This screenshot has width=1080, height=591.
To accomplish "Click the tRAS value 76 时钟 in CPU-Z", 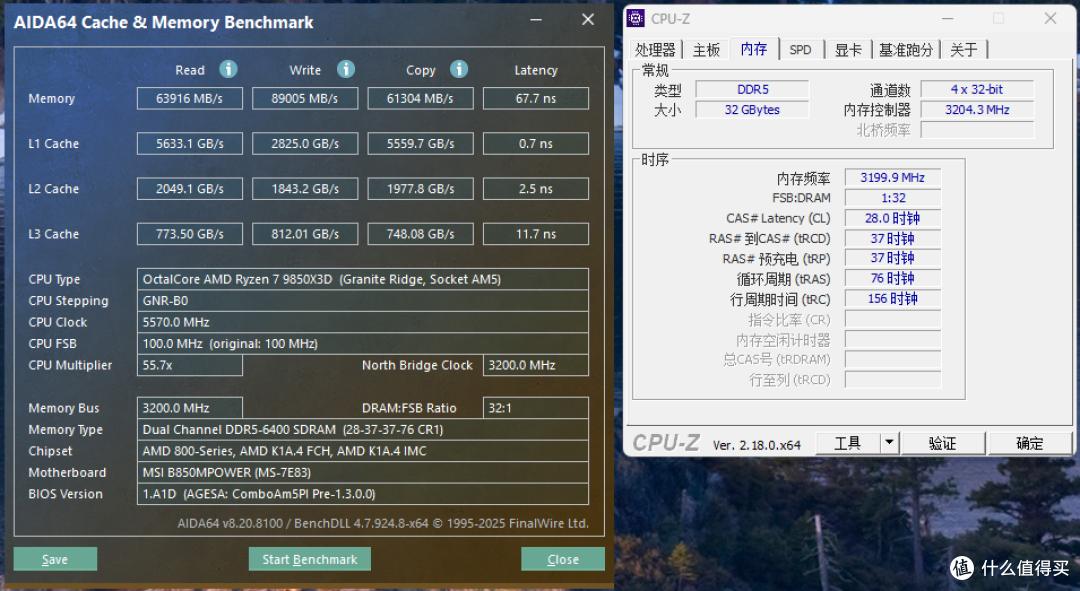I will 893,278.
